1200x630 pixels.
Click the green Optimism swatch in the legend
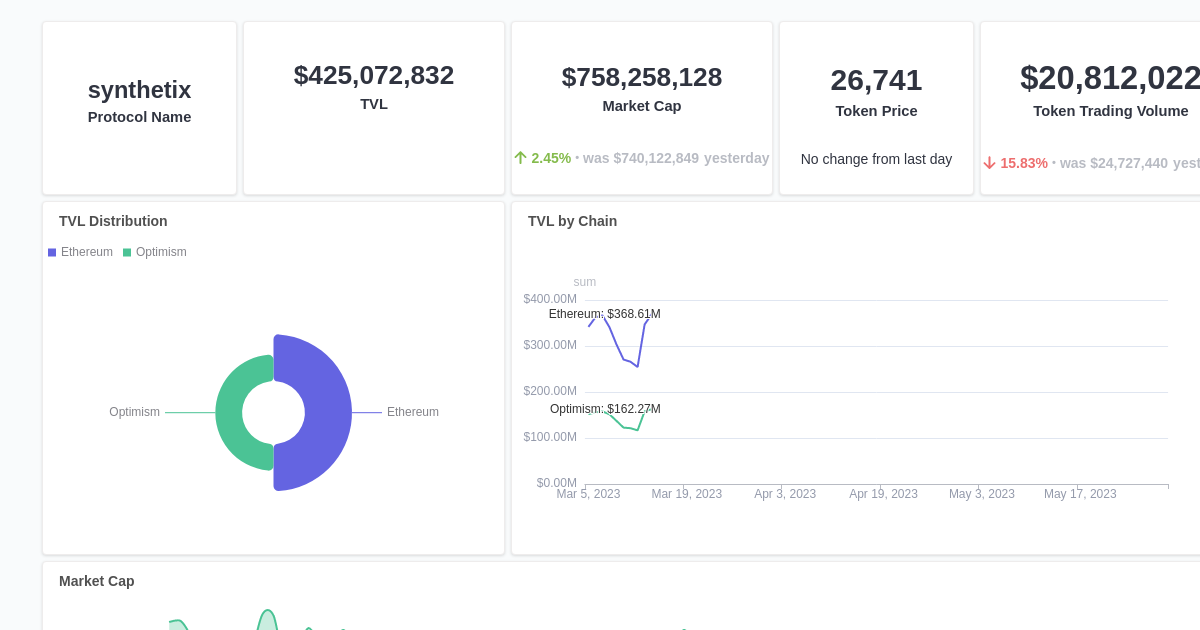(x=125, y=252)
